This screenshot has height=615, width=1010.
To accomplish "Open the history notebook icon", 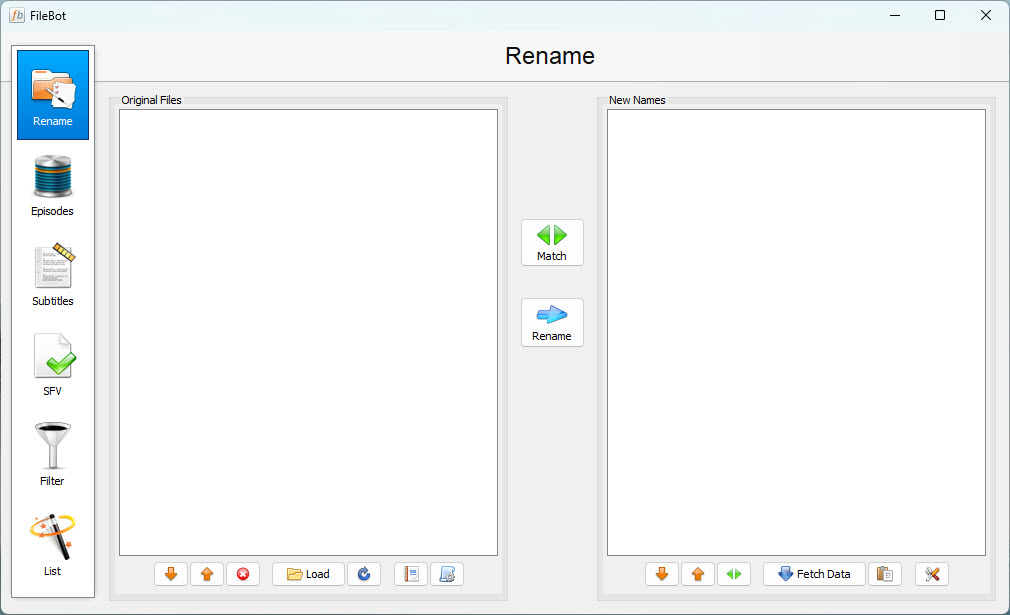I will [x=411, y=574].
